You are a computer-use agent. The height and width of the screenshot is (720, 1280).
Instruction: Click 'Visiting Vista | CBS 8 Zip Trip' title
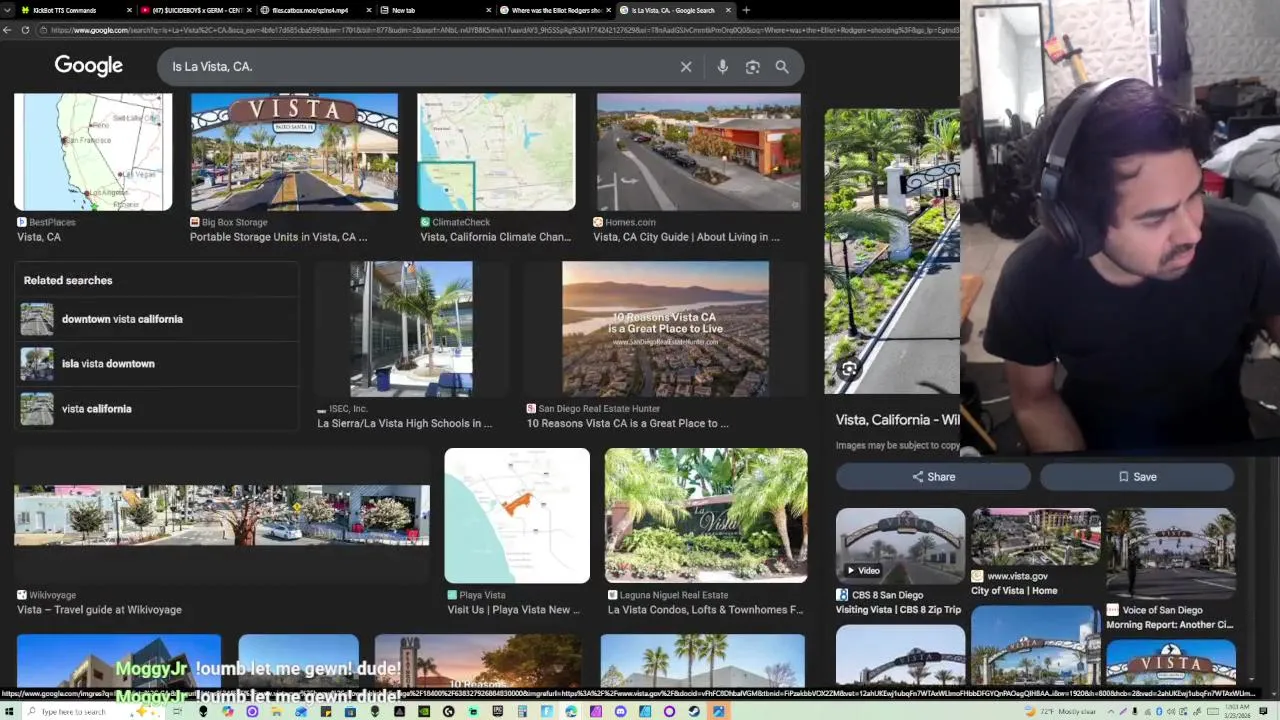tap(898, 610)
